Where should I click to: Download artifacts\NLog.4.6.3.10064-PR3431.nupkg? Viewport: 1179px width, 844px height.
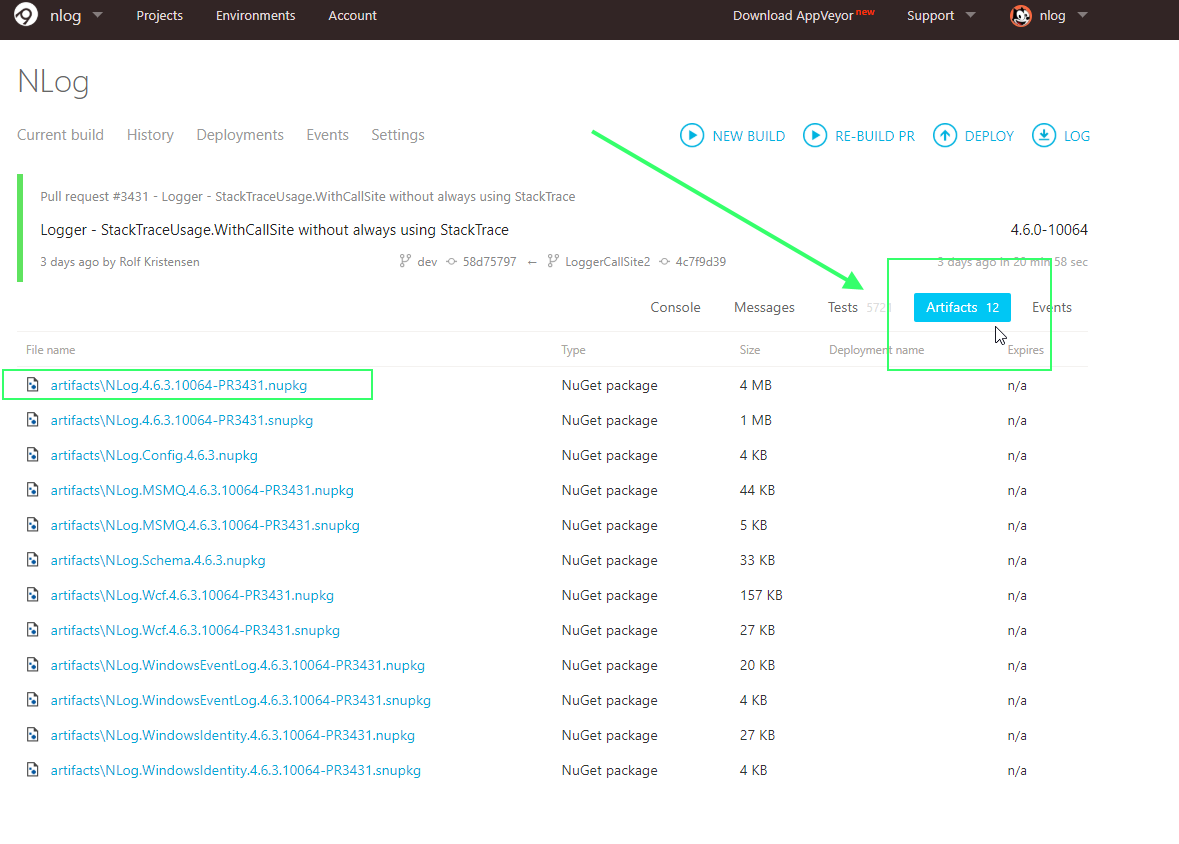point(179,384)
